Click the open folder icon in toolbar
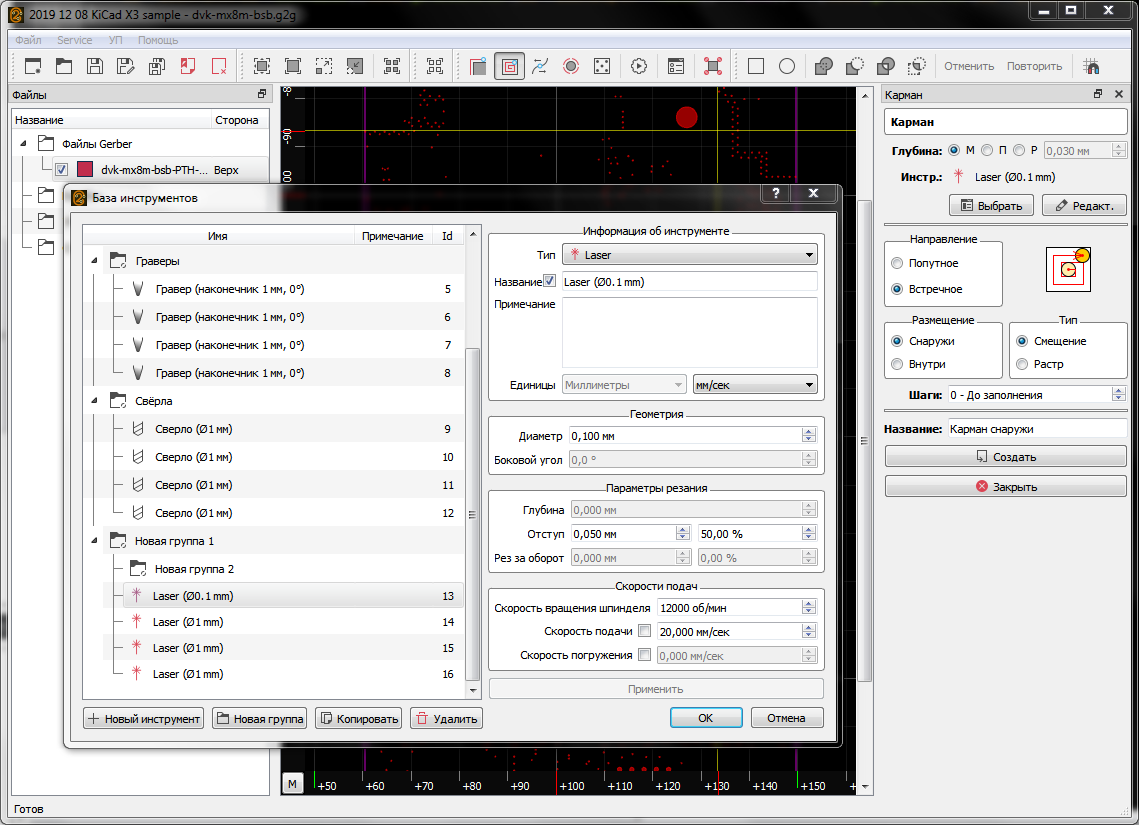This screenshot has height=825, width=1139. click(63, 66)
